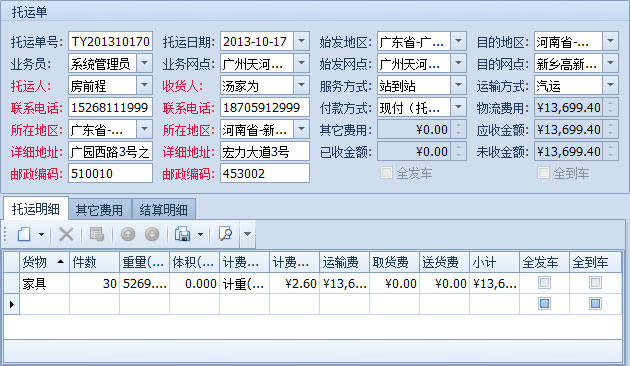Viewport: 630px width, 366px height.
Task: Select the cell showing ¥2.60
Action: [295, 284]
